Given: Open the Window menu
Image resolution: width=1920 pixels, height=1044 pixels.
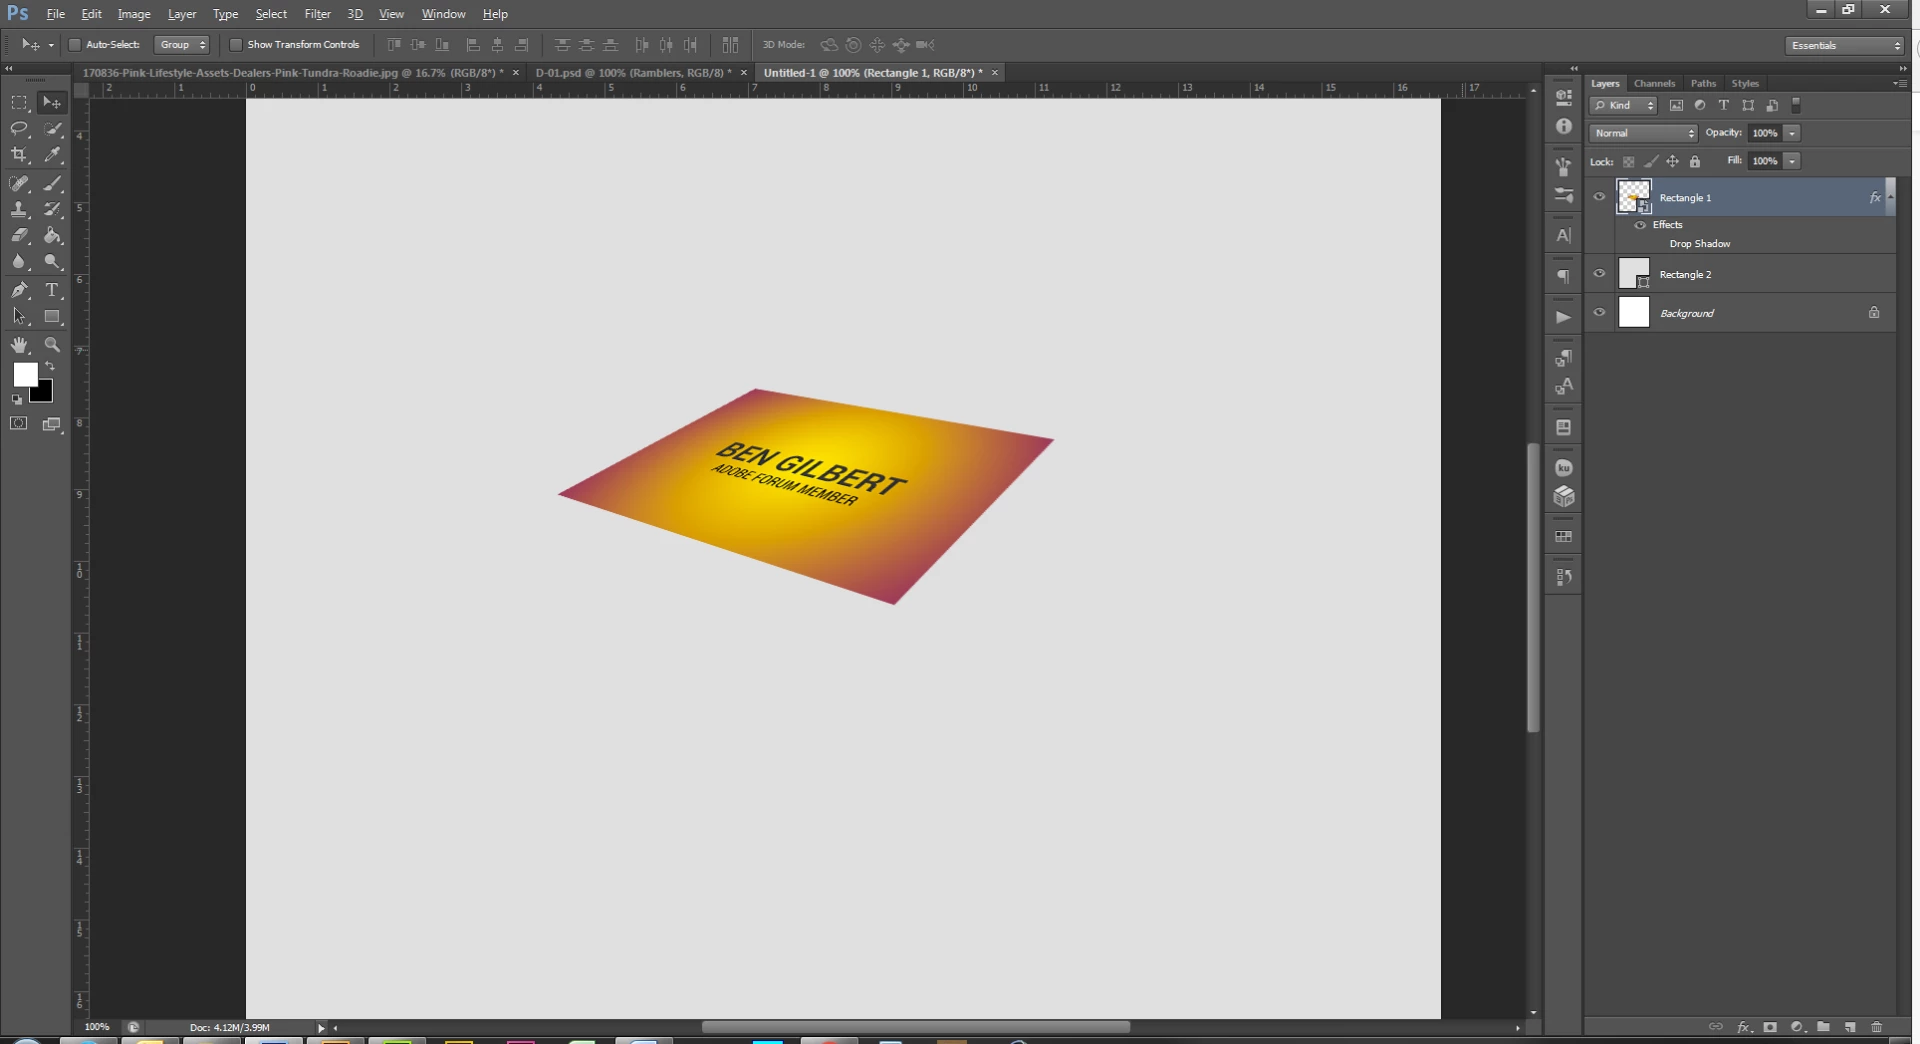Looking at the screenshot, I should tap(443, 14).
